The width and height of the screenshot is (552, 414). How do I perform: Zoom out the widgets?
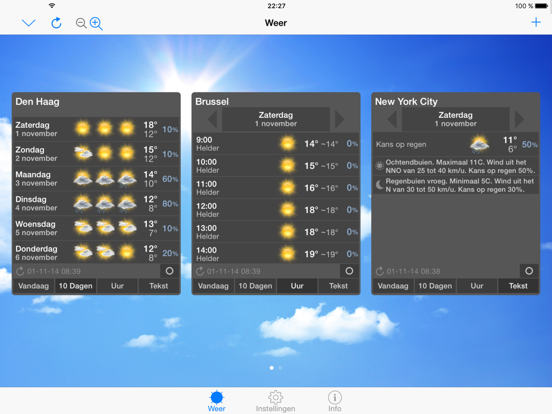81,23
